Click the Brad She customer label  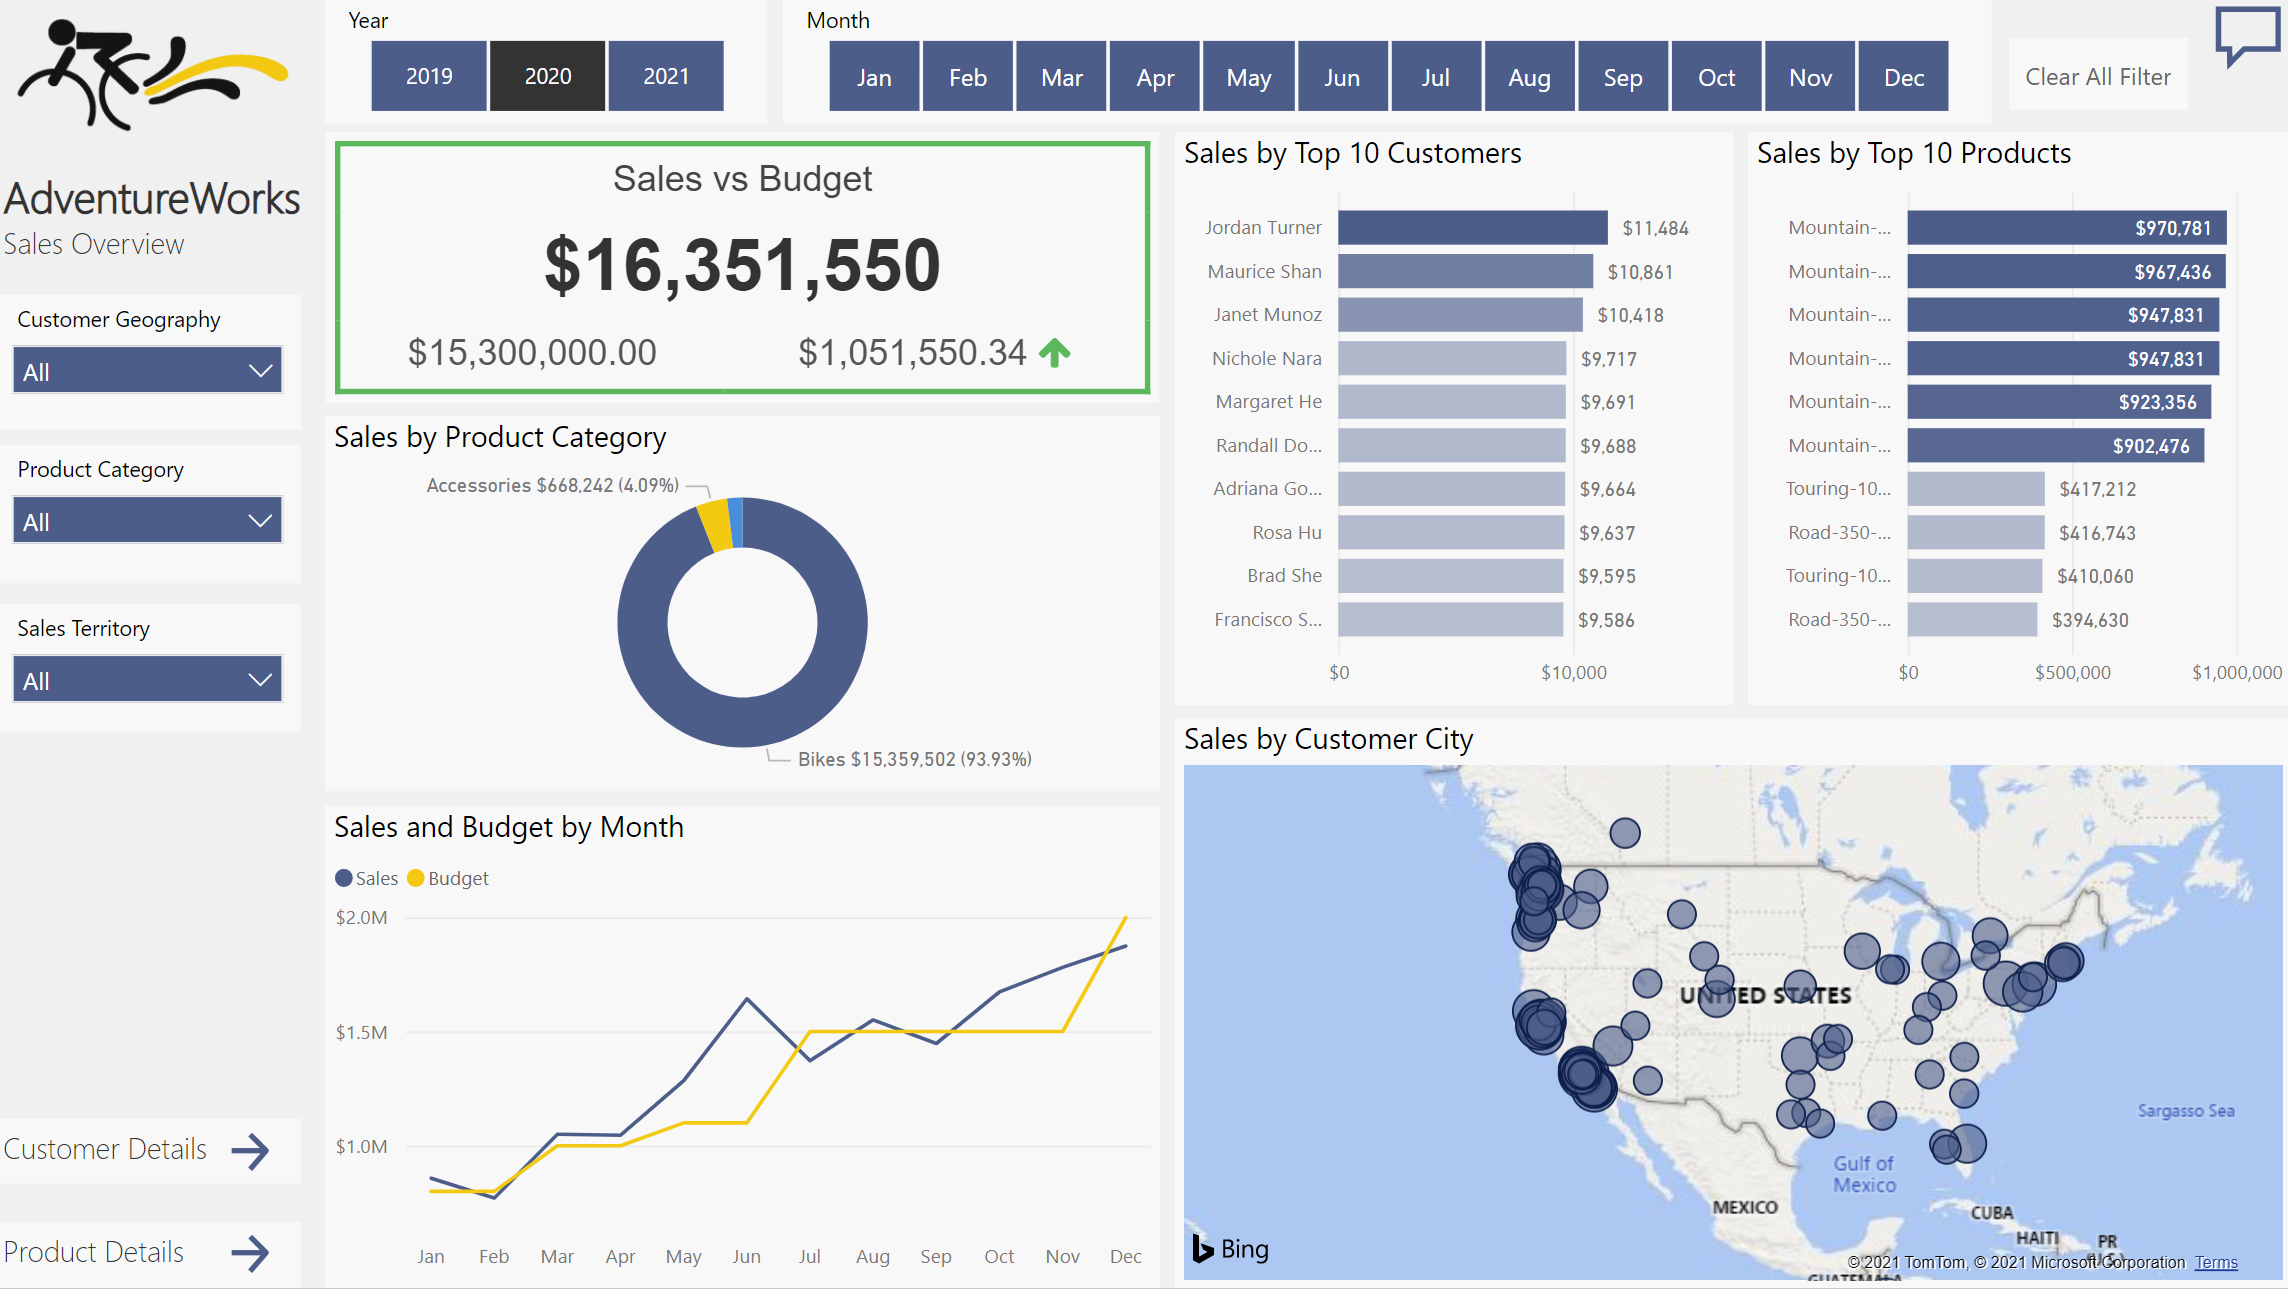1284,575
